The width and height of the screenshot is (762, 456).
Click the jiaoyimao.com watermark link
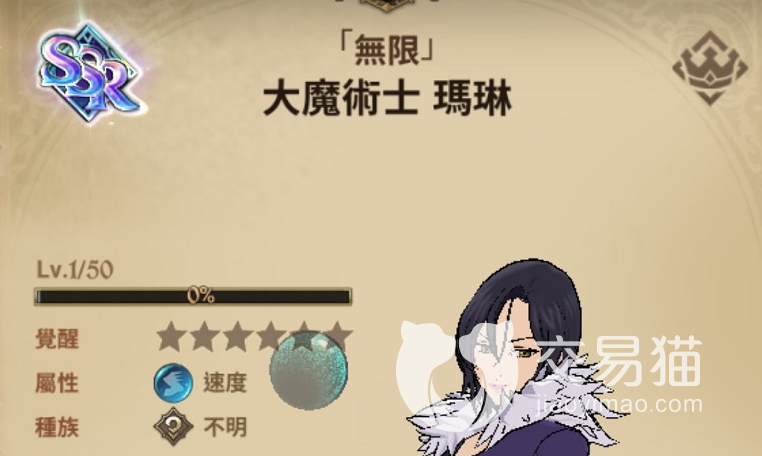pos(619,404)
